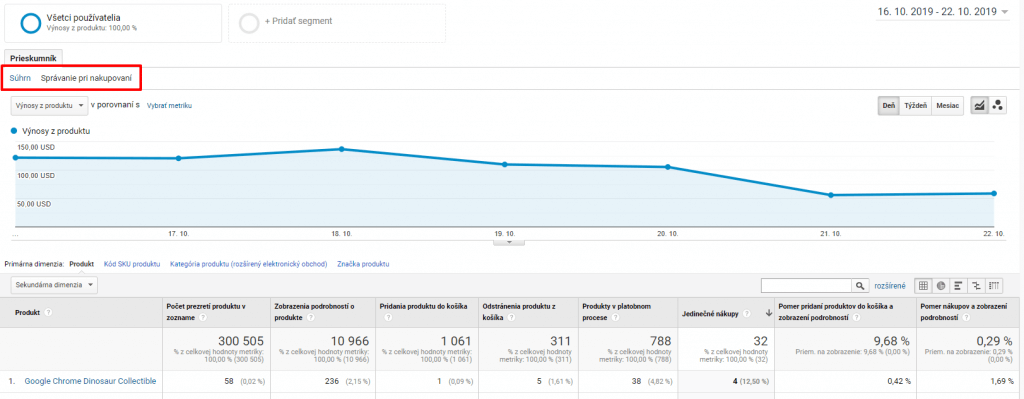Screen dimensions: 1024x399
Task: Set chart granularity to Deň
Action: point(889,106)
